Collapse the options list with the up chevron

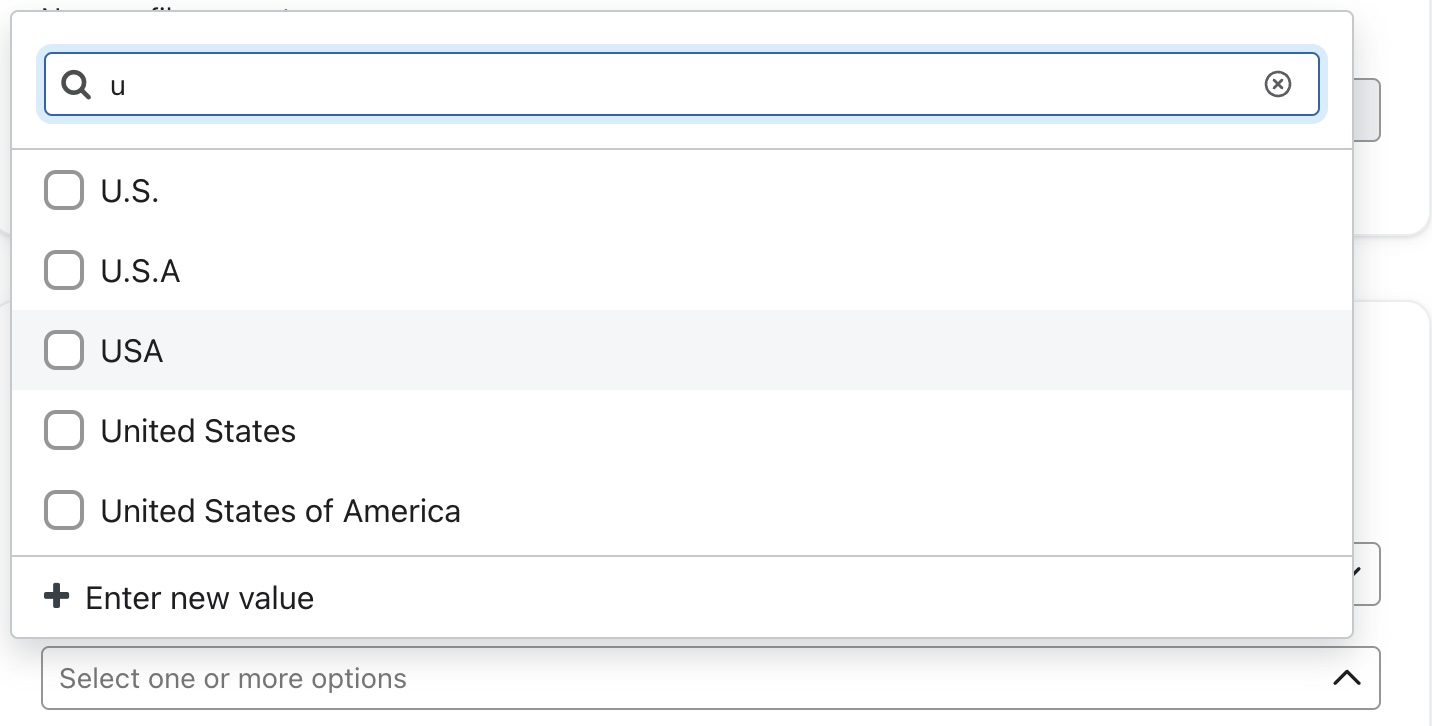pyautogui.click(x=1347, y=678)
